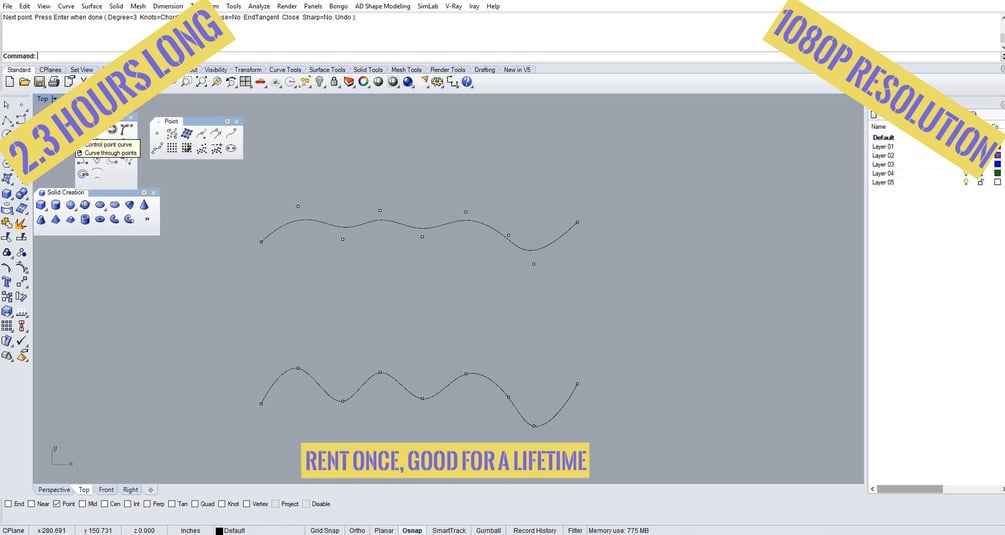Enable the Perp osnap checkbox
Screen dimensions: 1005x535
click(147, 504)
